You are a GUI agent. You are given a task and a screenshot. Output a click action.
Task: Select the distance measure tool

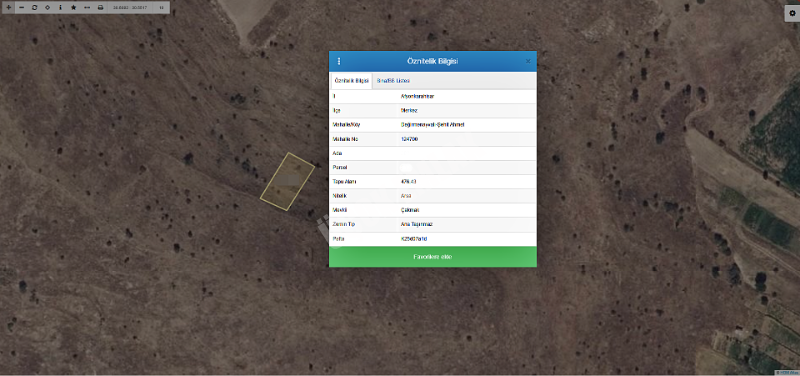pos(87,8)
